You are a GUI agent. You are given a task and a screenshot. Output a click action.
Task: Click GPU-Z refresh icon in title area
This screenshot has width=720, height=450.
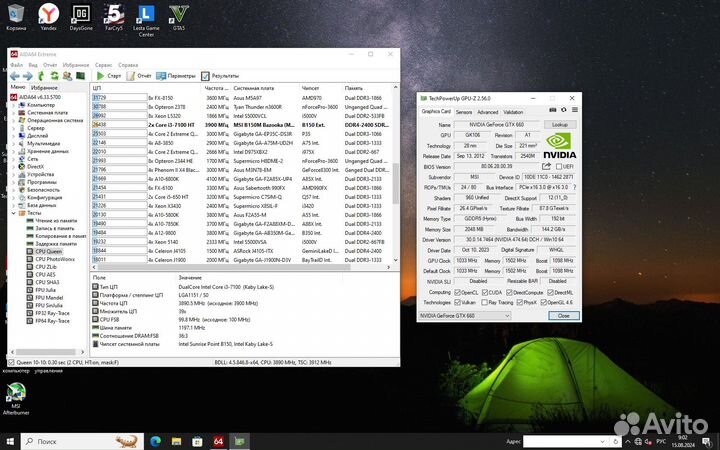point(563,110)
